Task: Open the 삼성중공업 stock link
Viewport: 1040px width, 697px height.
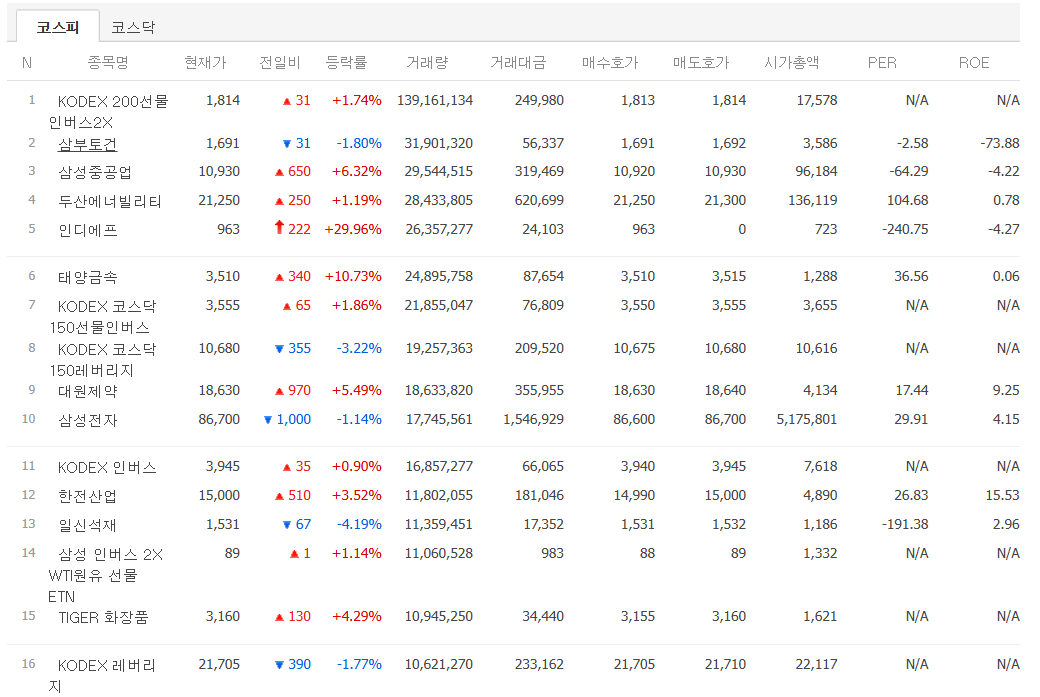Action: tap(95, 172)
